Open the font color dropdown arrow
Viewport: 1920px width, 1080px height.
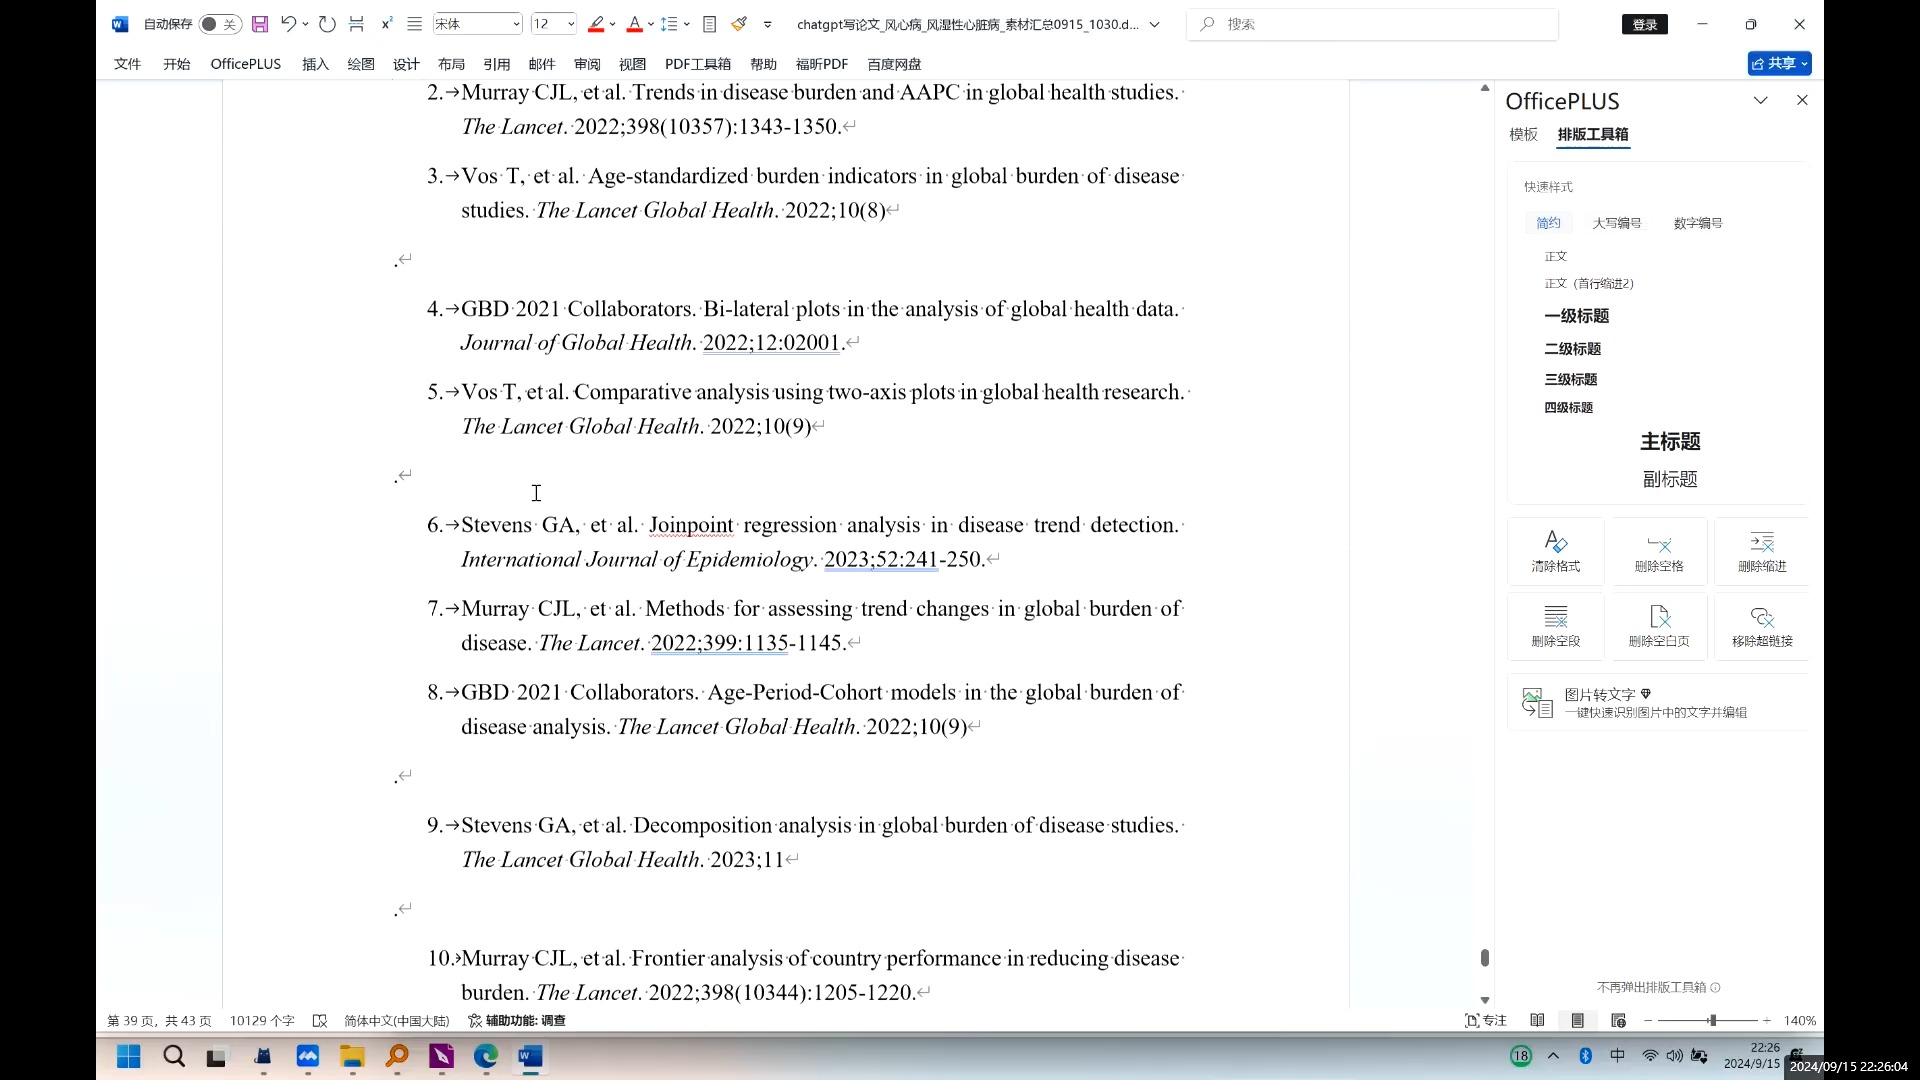click(650, 24)
